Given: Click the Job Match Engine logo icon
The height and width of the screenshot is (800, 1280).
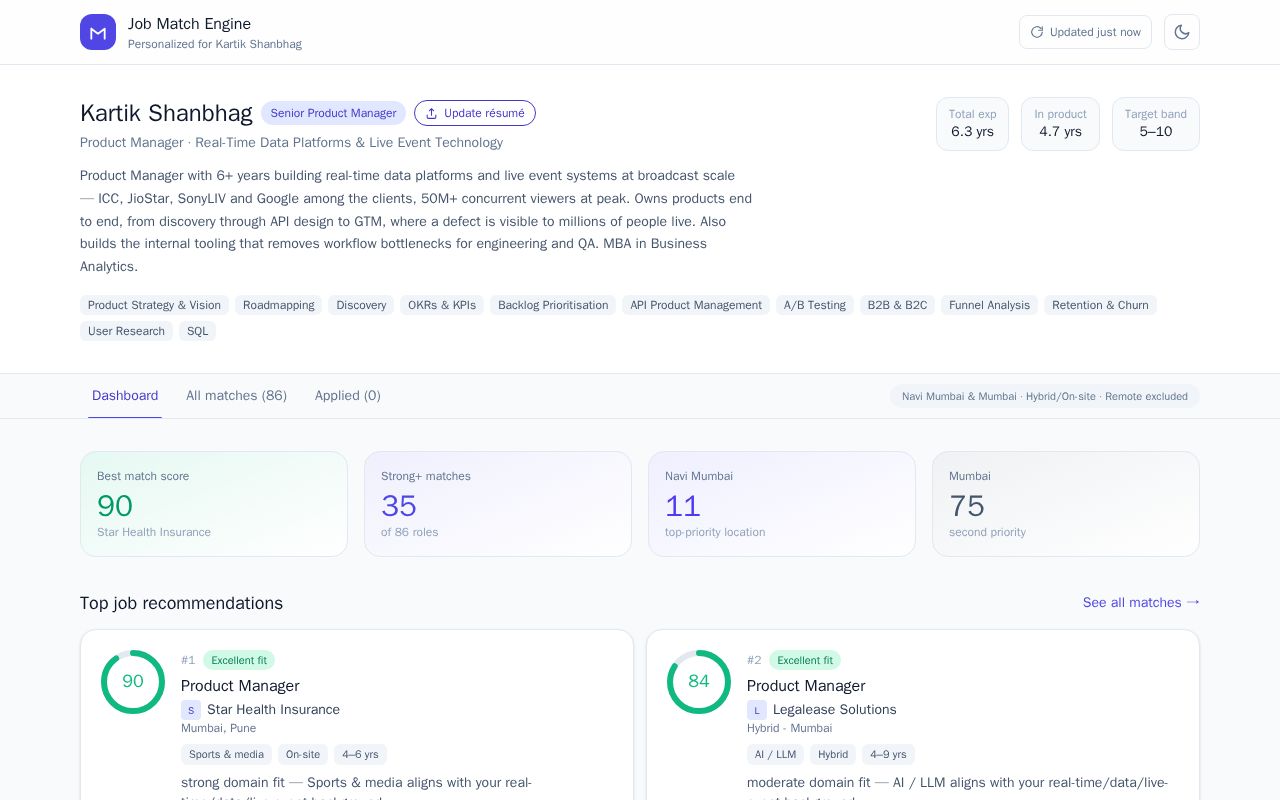Looking at the screenshot, I should tap(98, 32).
